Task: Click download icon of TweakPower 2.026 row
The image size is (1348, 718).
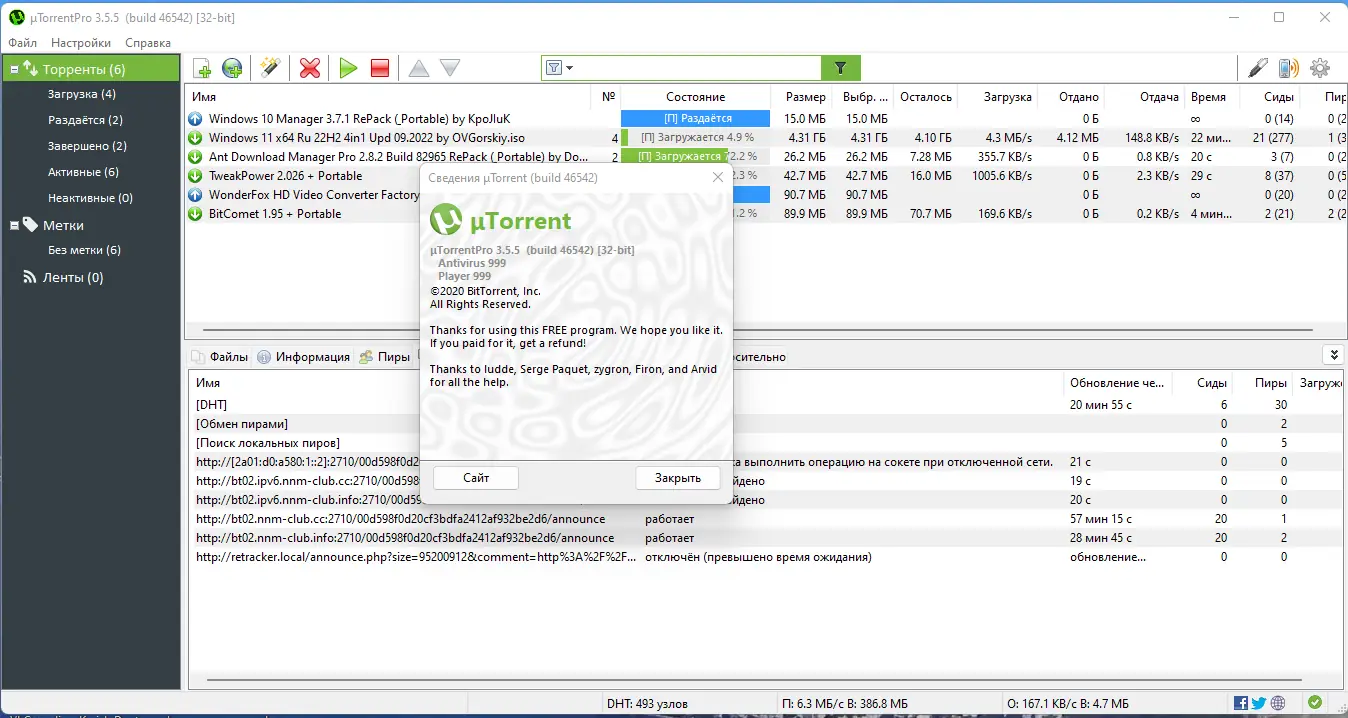Action: (195, 176)
